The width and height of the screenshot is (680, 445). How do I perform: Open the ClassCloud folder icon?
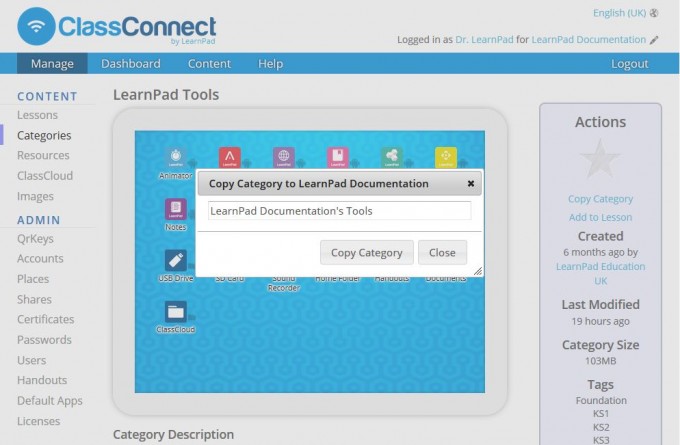[176, 312]
